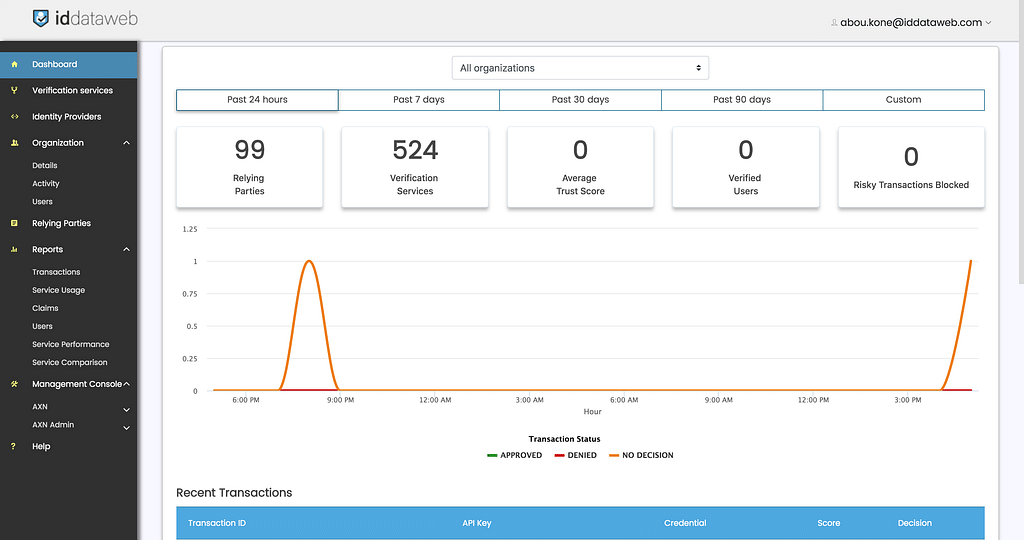Open Service Performance report

pyautogui.click(x=70, y=344)
